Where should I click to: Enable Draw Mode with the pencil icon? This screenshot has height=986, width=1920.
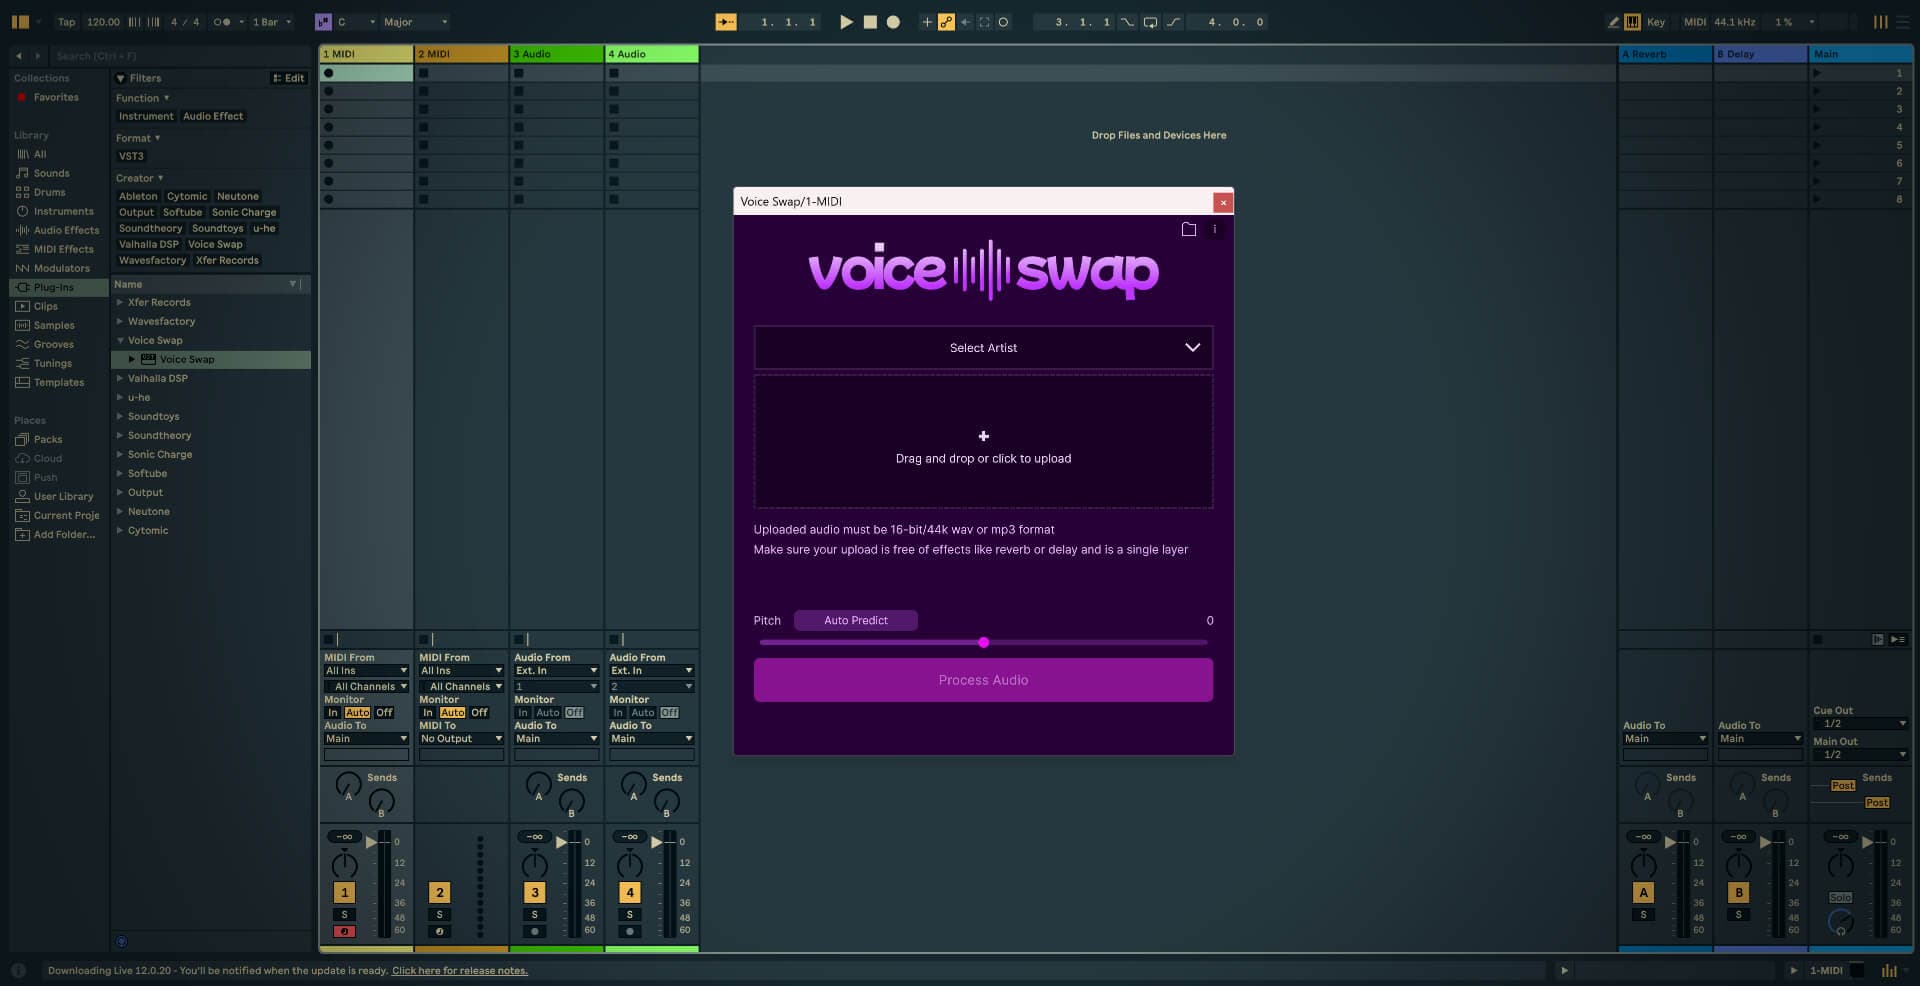[1614, 21]
